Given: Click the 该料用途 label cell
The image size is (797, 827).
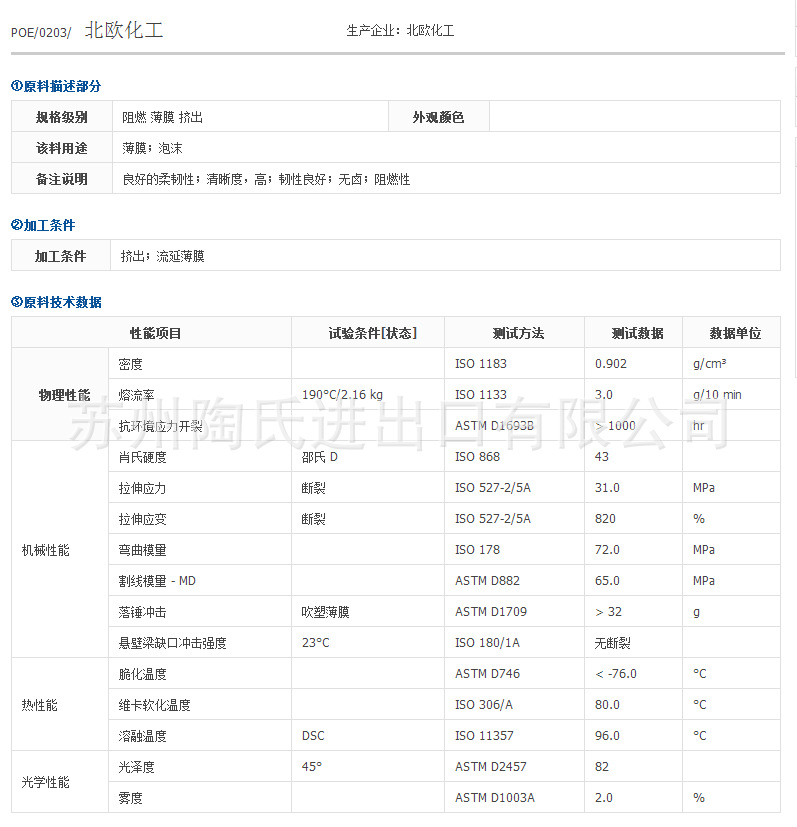Looking at the screenshot, I should 62,148.
